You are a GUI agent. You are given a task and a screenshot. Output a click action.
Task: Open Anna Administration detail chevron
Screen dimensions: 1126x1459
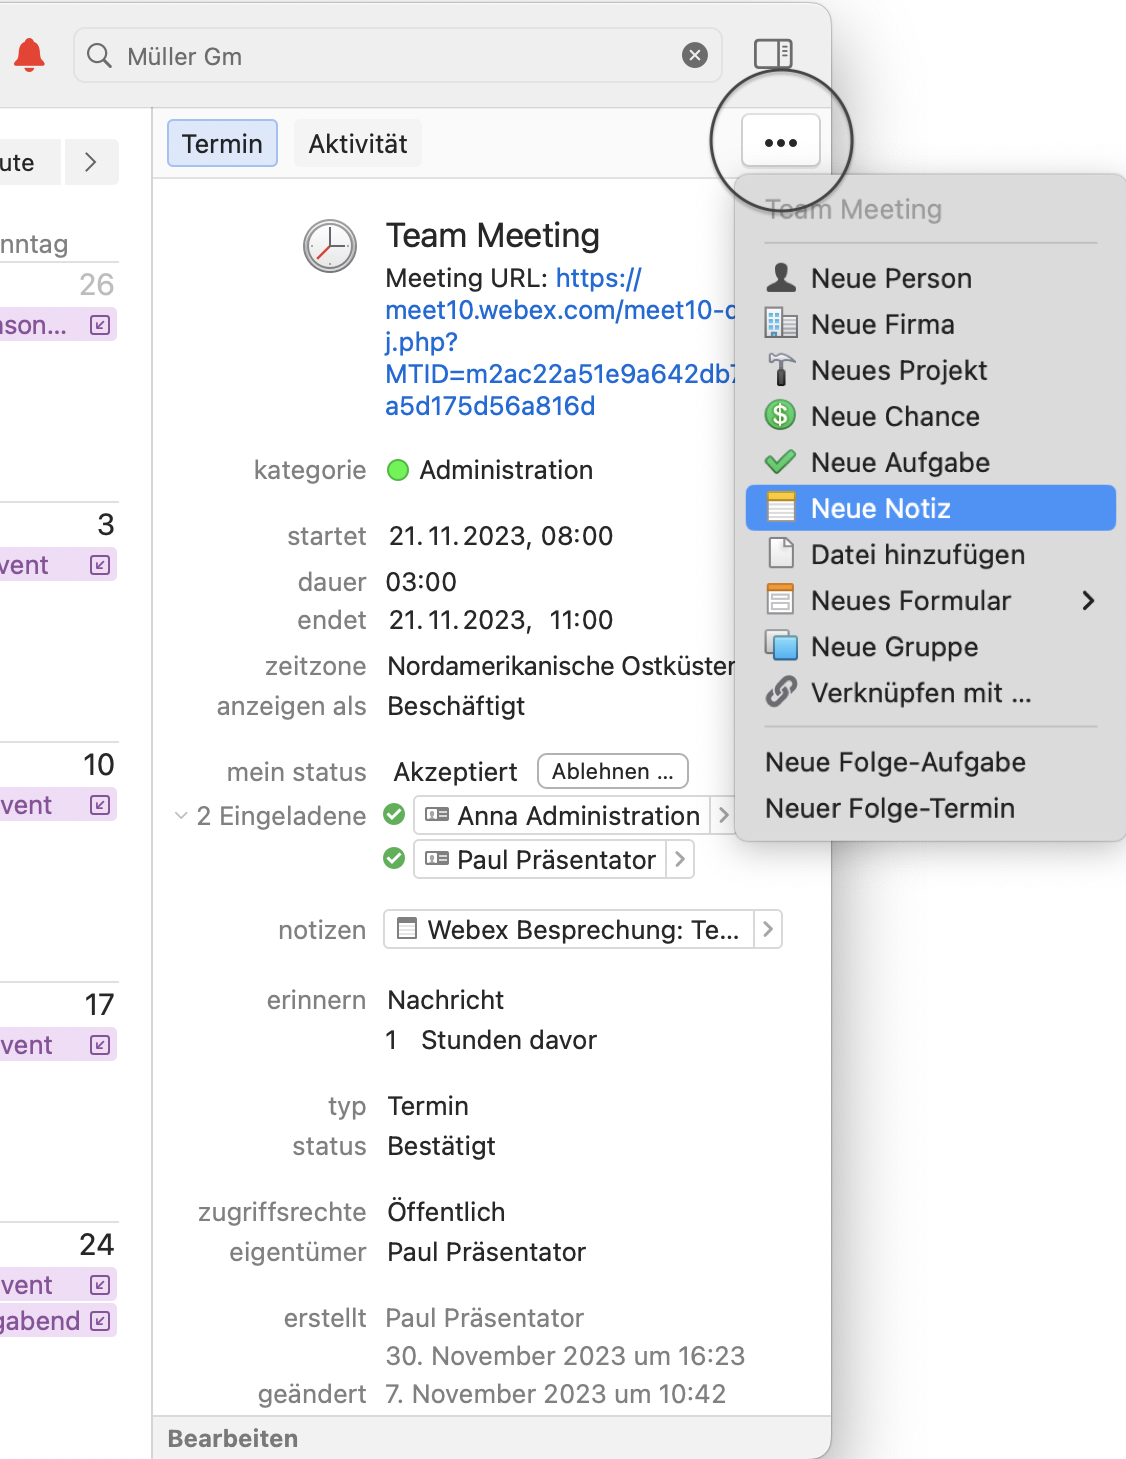click(x=723, y=816)
